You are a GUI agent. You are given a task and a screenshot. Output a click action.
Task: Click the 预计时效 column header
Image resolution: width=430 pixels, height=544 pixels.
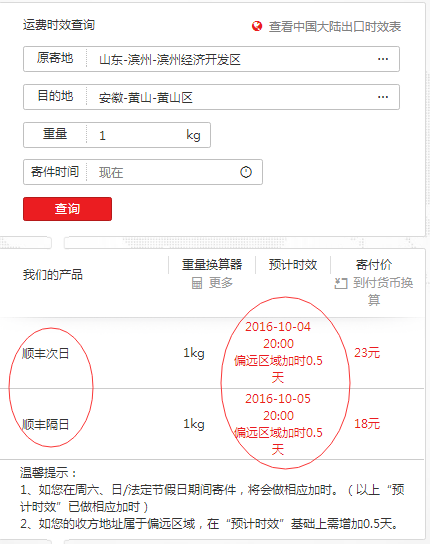(x=293, y=265)
